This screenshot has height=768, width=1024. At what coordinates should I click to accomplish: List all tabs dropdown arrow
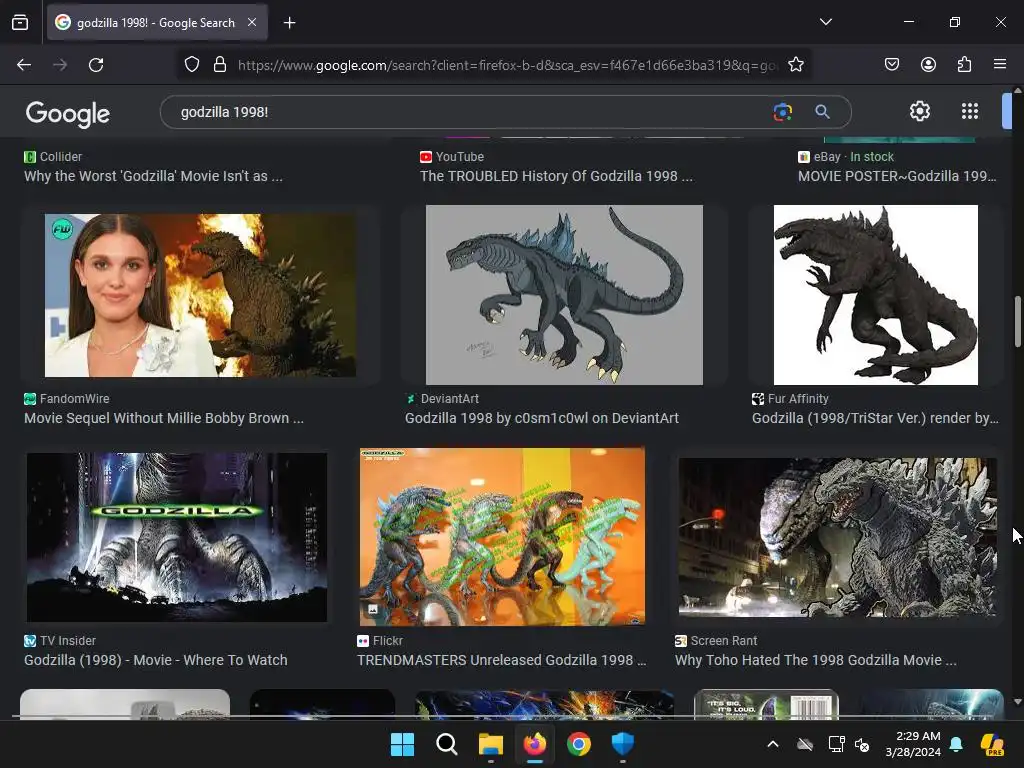[x=826, y=22]
